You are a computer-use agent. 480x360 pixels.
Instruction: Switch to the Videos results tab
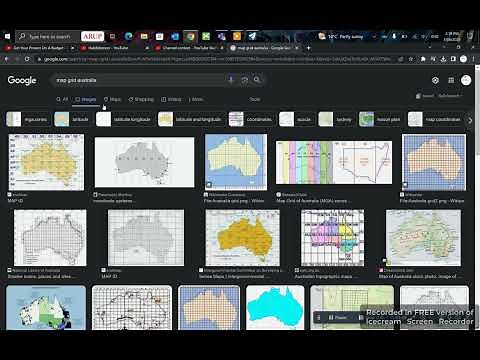(x=171, y=99)
